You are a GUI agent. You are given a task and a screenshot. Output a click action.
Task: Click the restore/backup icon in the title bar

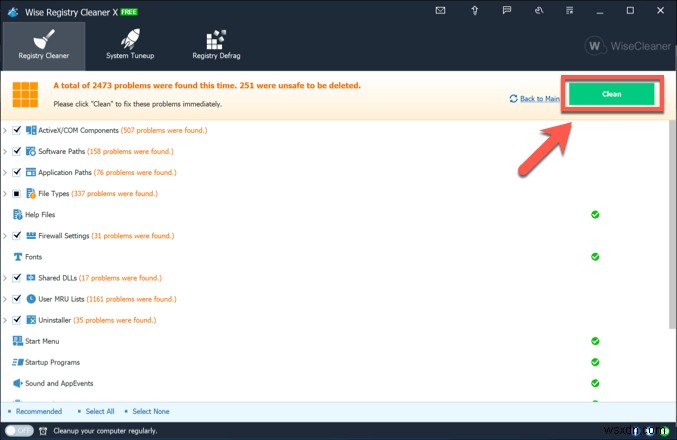[x=538, y=11]
